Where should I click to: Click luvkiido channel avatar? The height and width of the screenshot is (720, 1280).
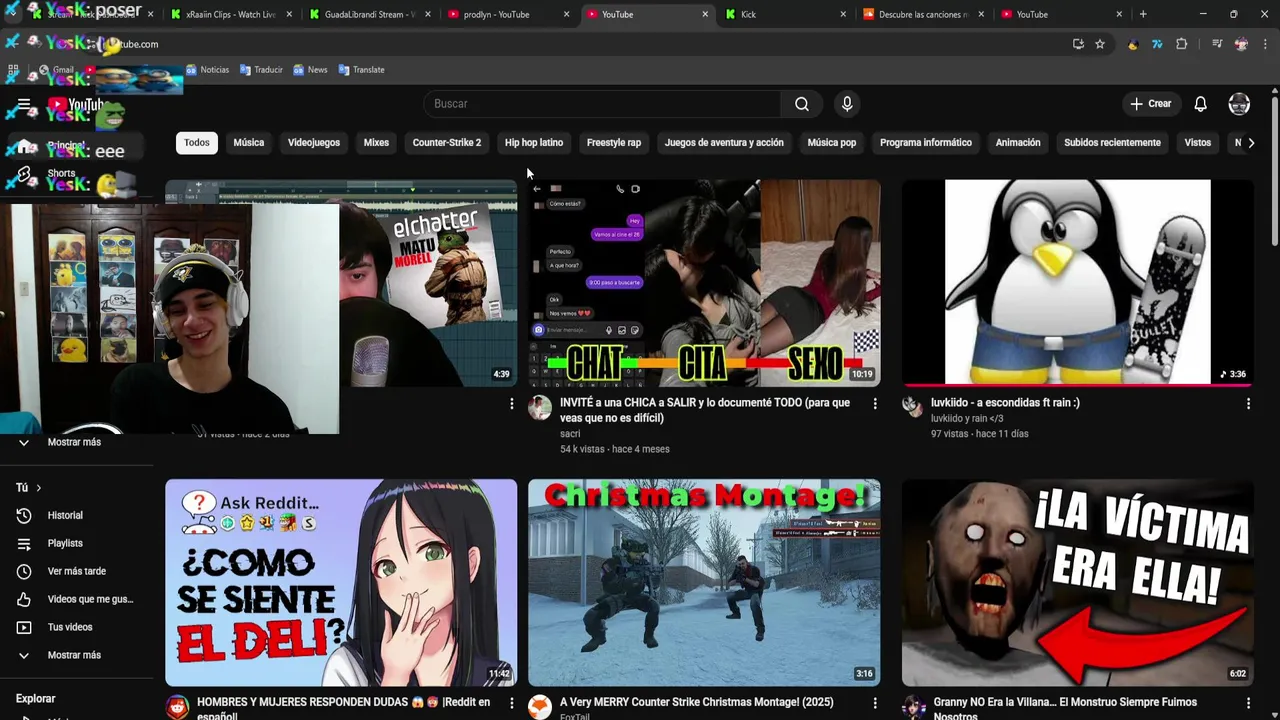pyautogui.click(x=913, y=405)
